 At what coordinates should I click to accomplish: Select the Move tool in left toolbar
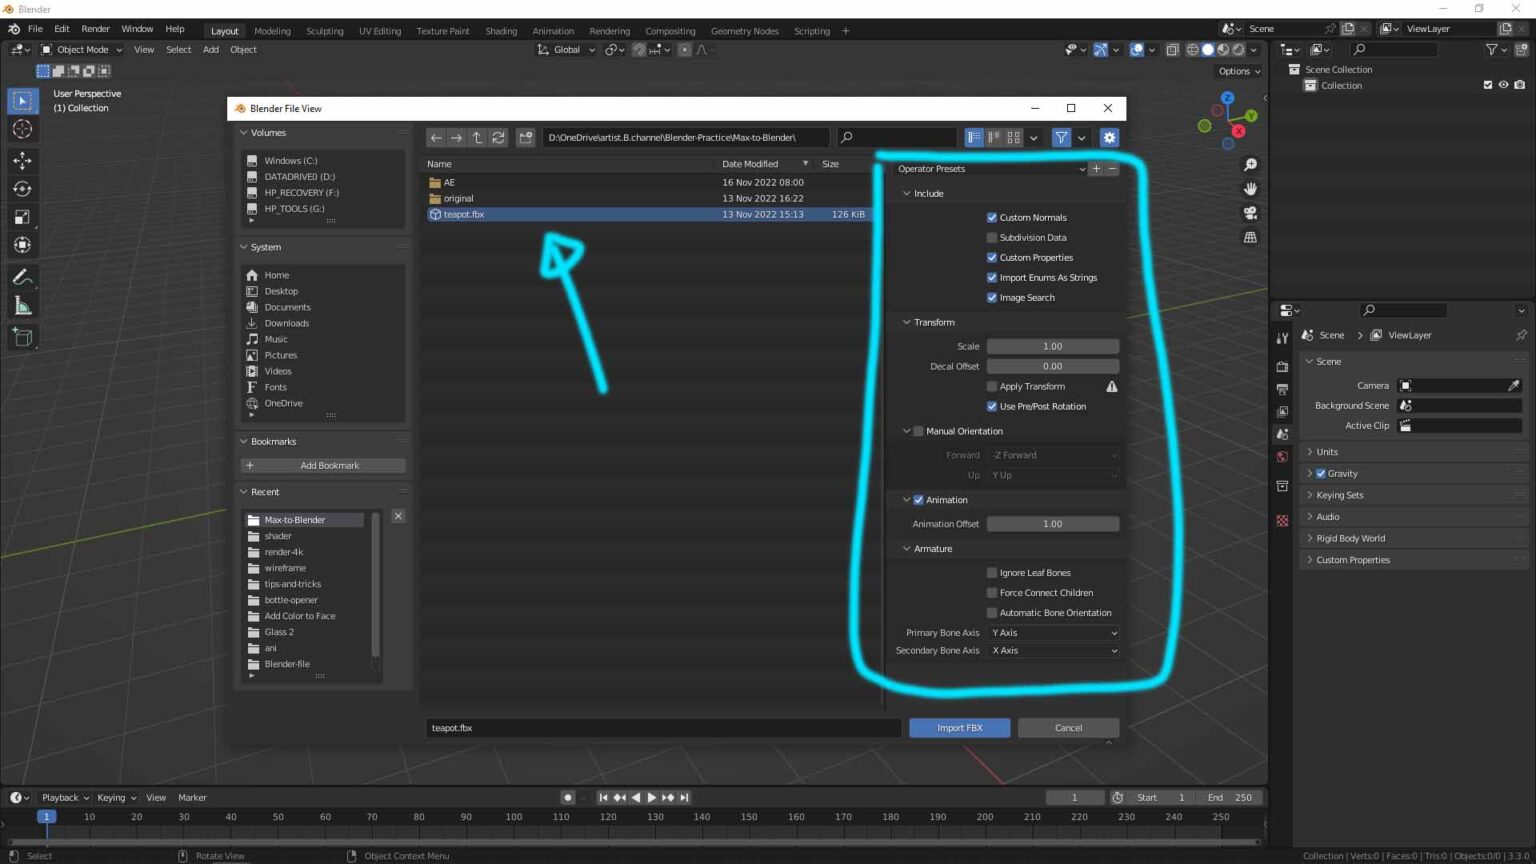pos(22,160)
